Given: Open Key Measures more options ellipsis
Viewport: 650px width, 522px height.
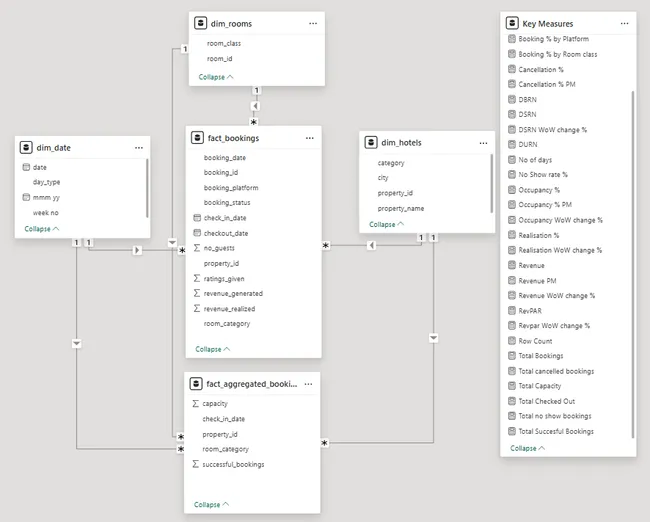Looking at the screenshot, I should [x=625, y=24].
